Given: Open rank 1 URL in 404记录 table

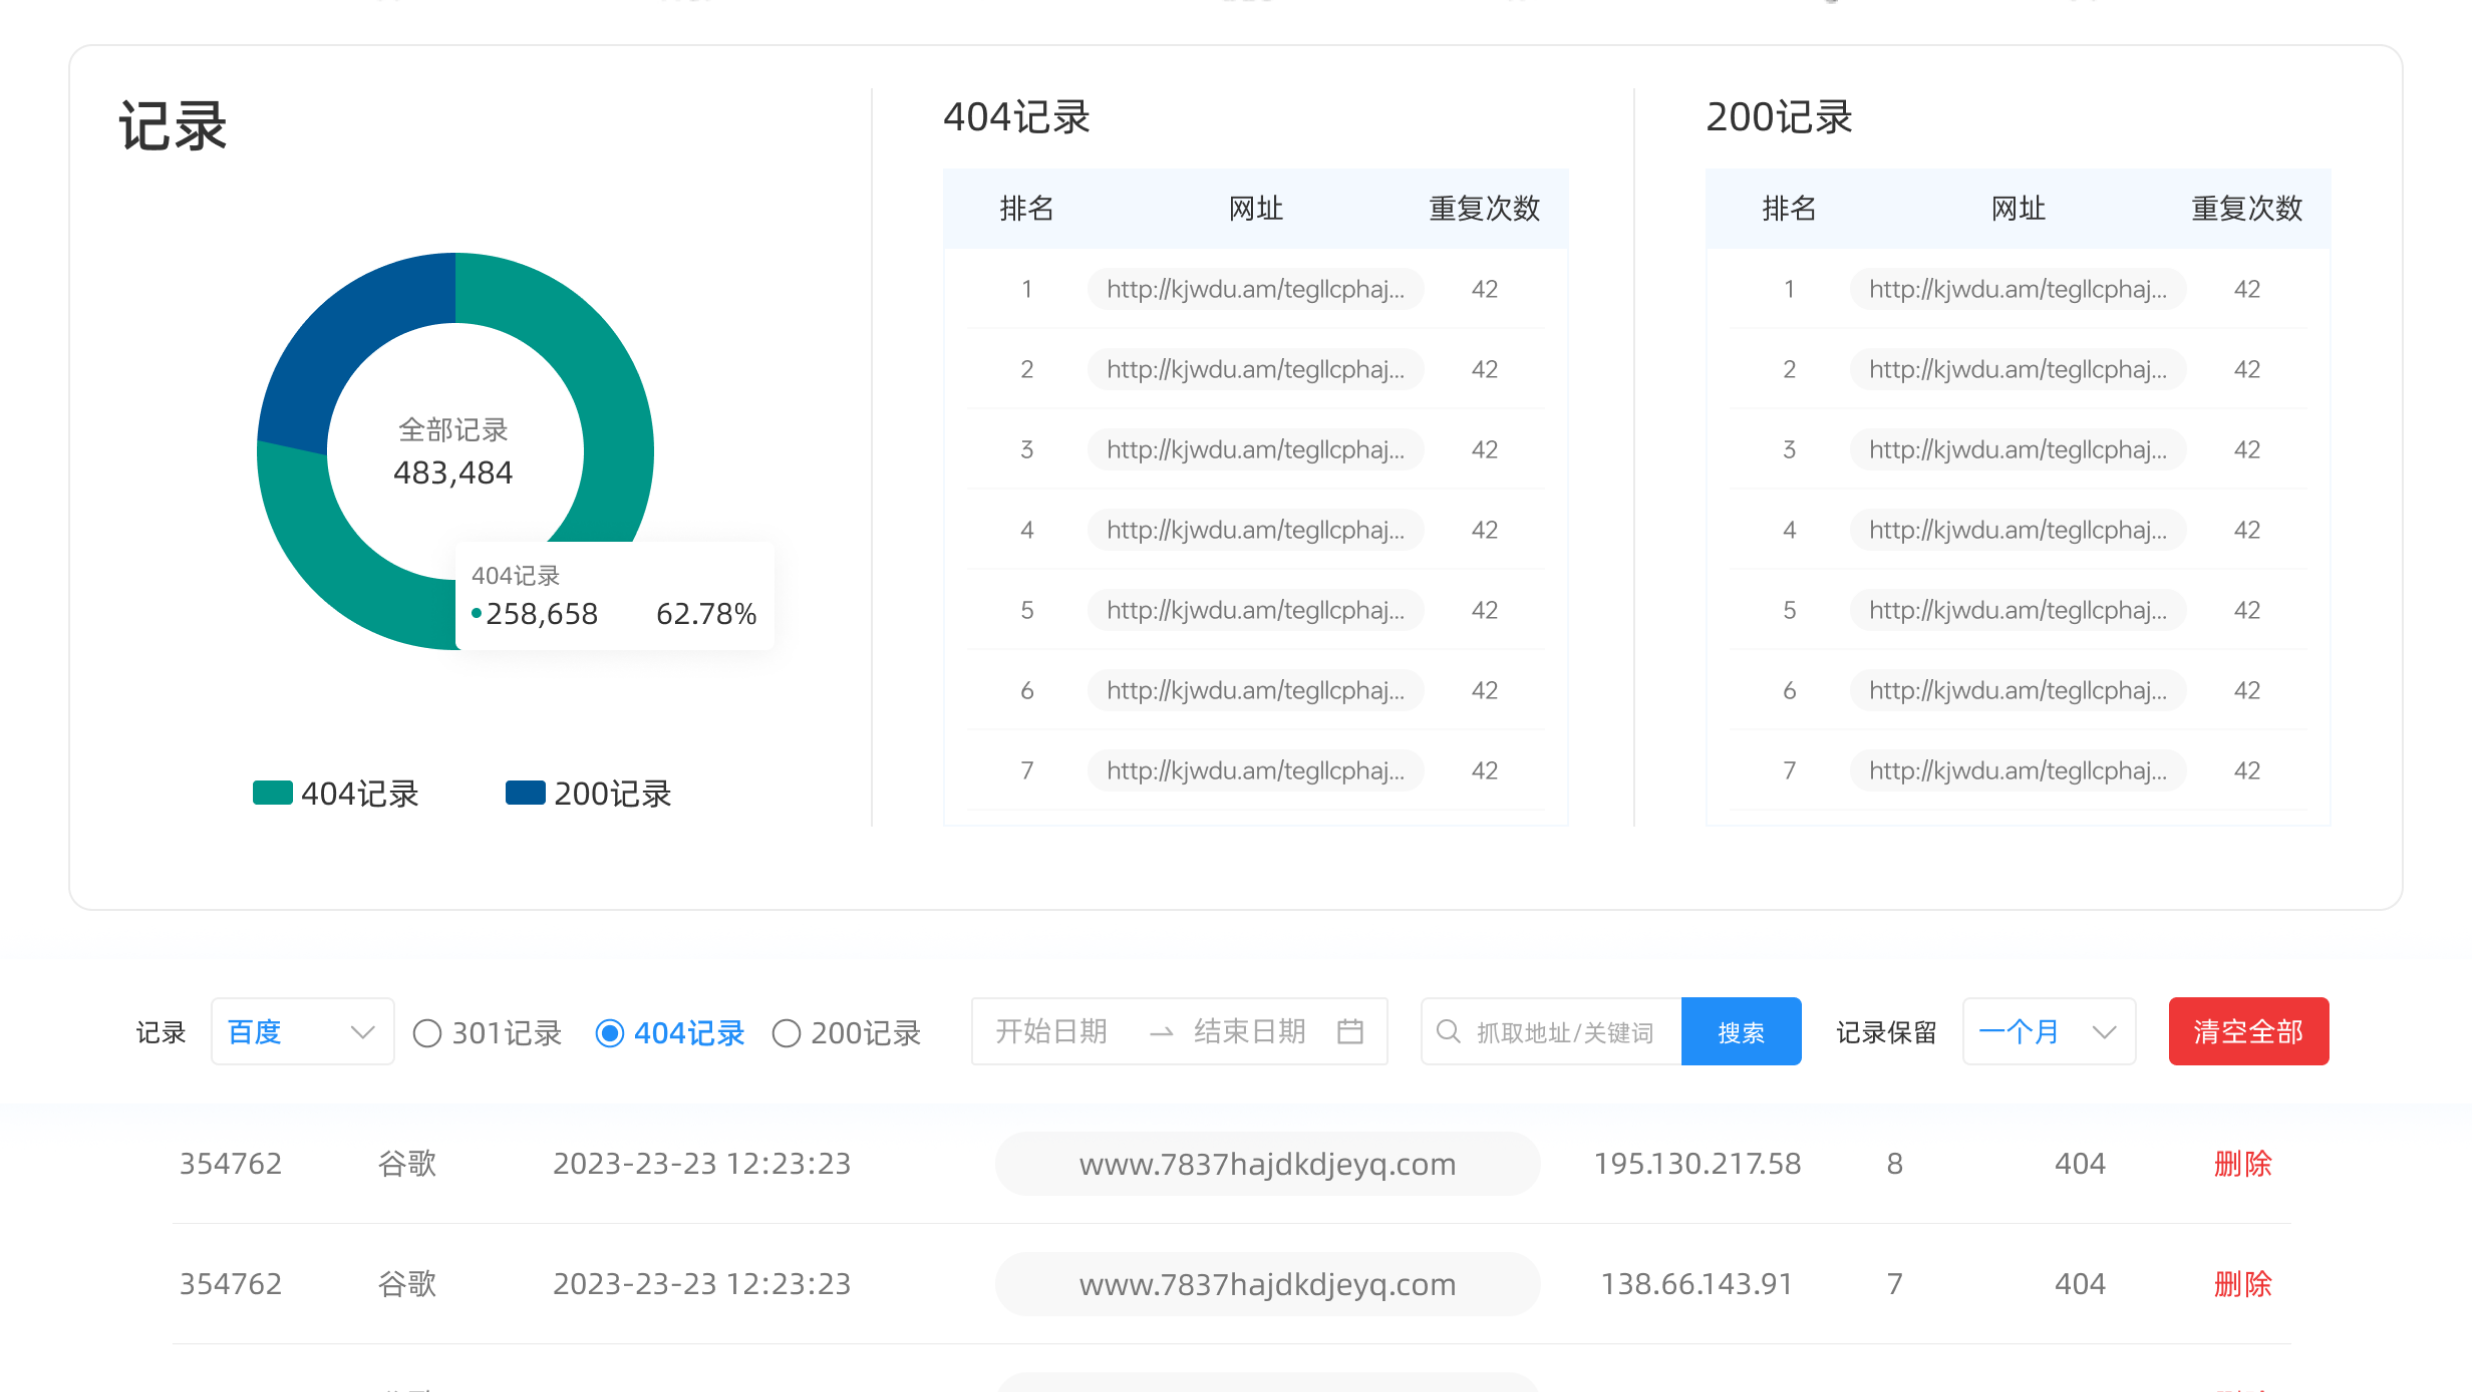Looking at the screenshot, I should pos(1255,289).
